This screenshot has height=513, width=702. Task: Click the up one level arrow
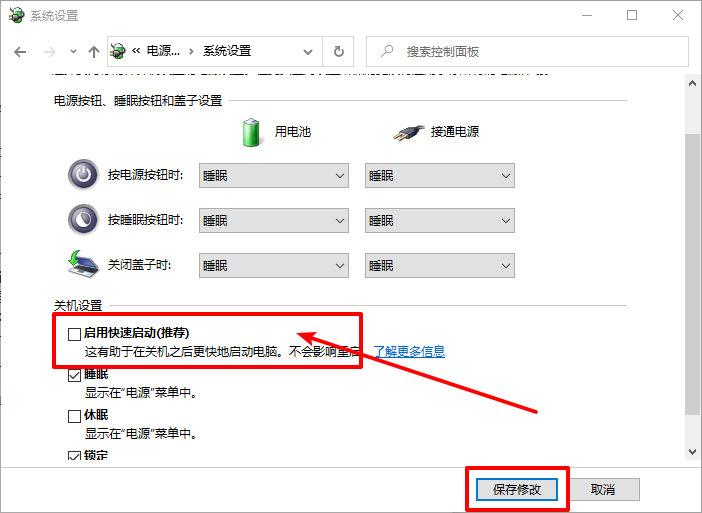93,51
